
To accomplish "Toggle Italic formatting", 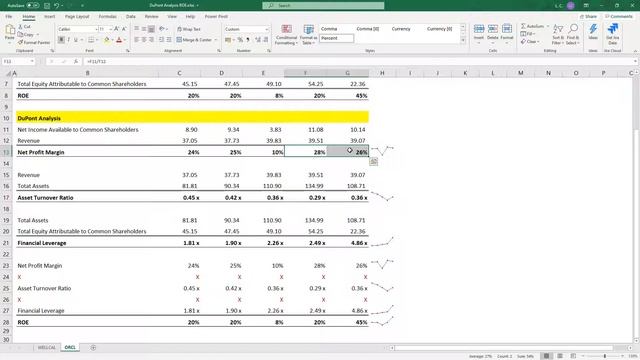I will pyautogui.click(x=68, y=40).
